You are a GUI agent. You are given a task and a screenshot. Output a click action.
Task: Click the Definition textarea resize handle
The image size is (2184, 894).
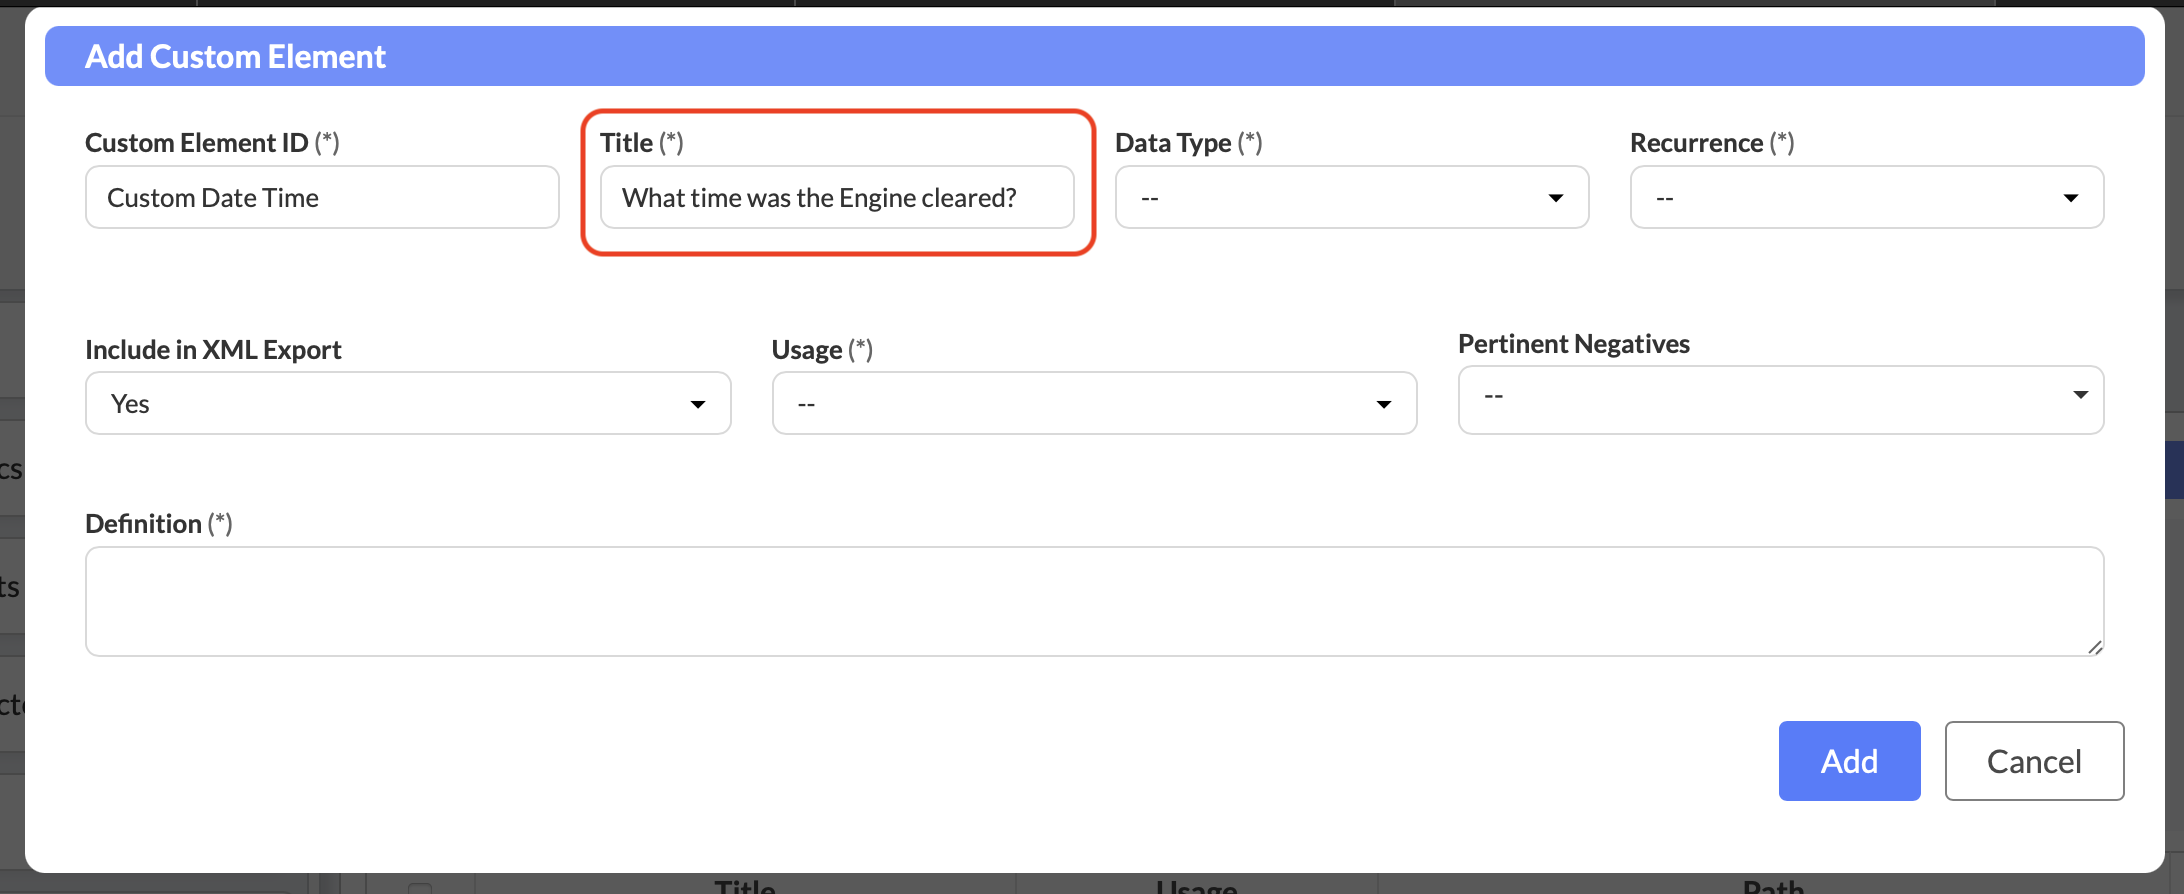pyautogui.click(x=2094, y=647)
